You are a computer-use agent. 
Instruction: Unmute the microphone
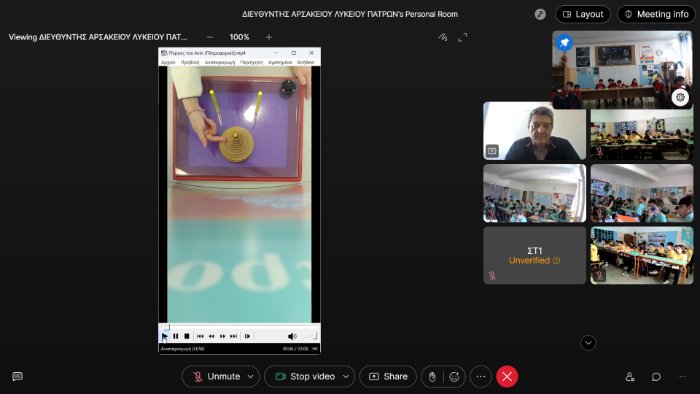click(217, 377)
